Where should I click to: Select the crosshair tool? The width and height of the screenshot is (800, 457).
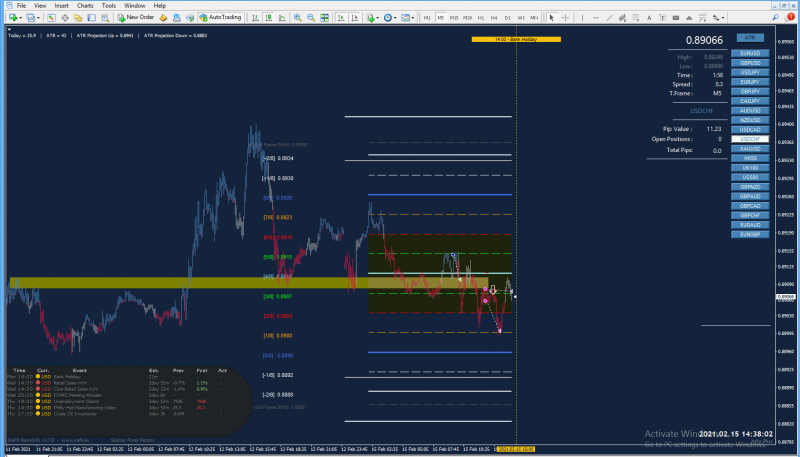coord(565,17)
